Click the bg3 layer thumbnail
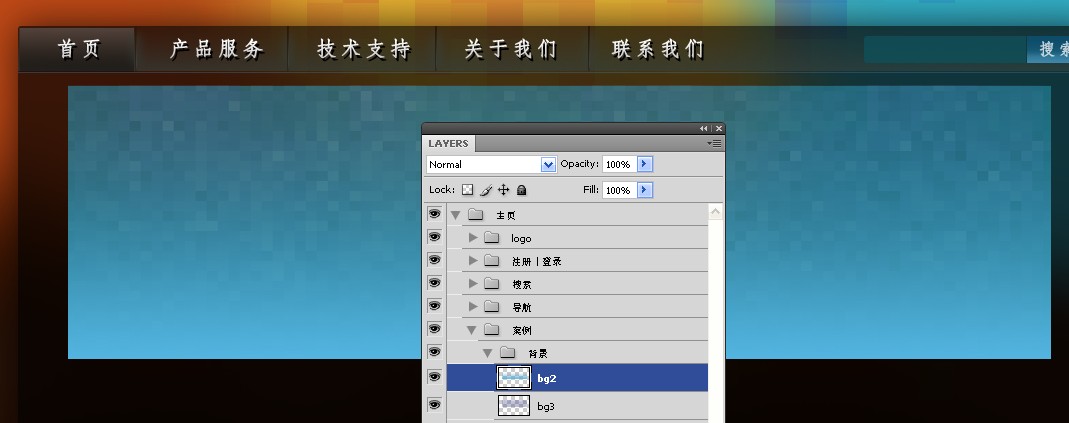The width and height of the screenshot is (1069, 423). (x=513, y=406)
